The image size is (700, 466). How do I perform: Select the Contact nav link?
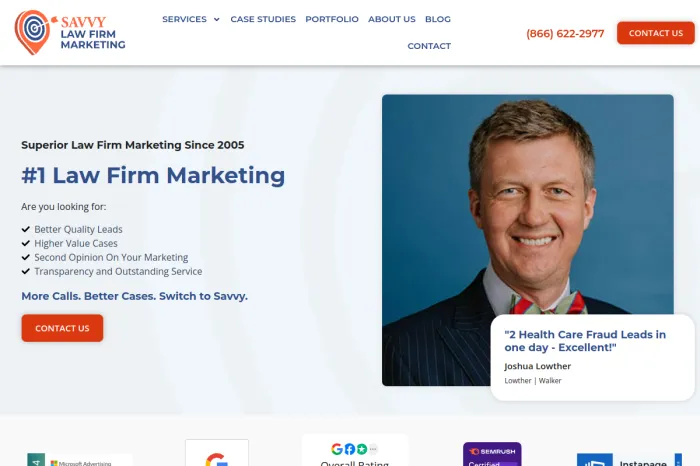pyautogui.click(x=429, y=46)
